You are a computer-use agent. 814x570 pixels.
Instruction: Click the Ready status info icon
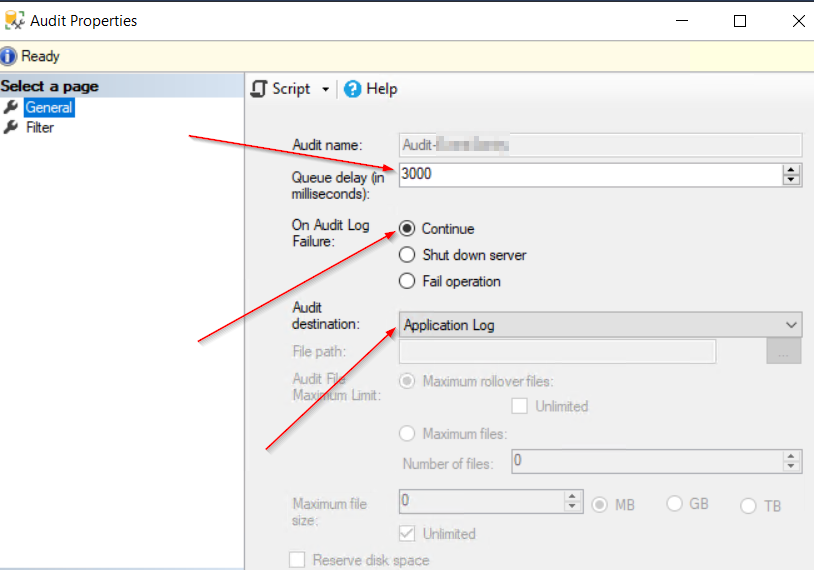point(9,57)
